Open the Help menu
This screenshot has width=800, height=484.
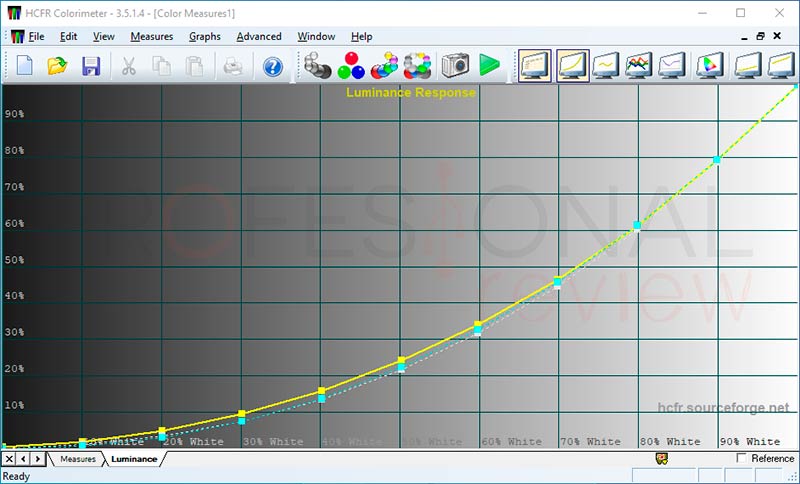click(x=361, y=37)
